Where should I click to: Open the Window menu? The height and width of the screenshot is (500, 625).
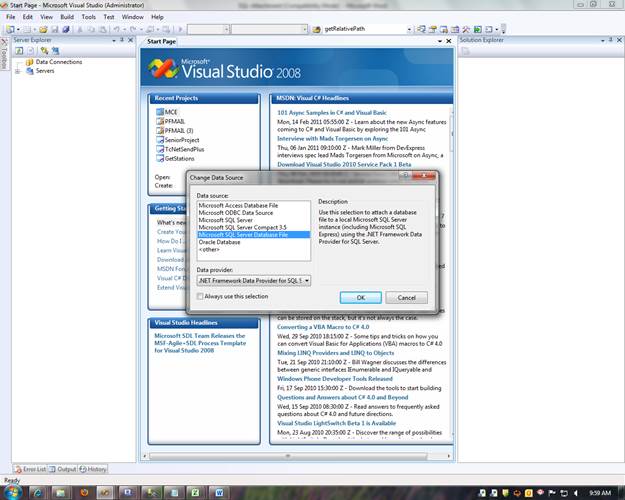tap(132, 17)
